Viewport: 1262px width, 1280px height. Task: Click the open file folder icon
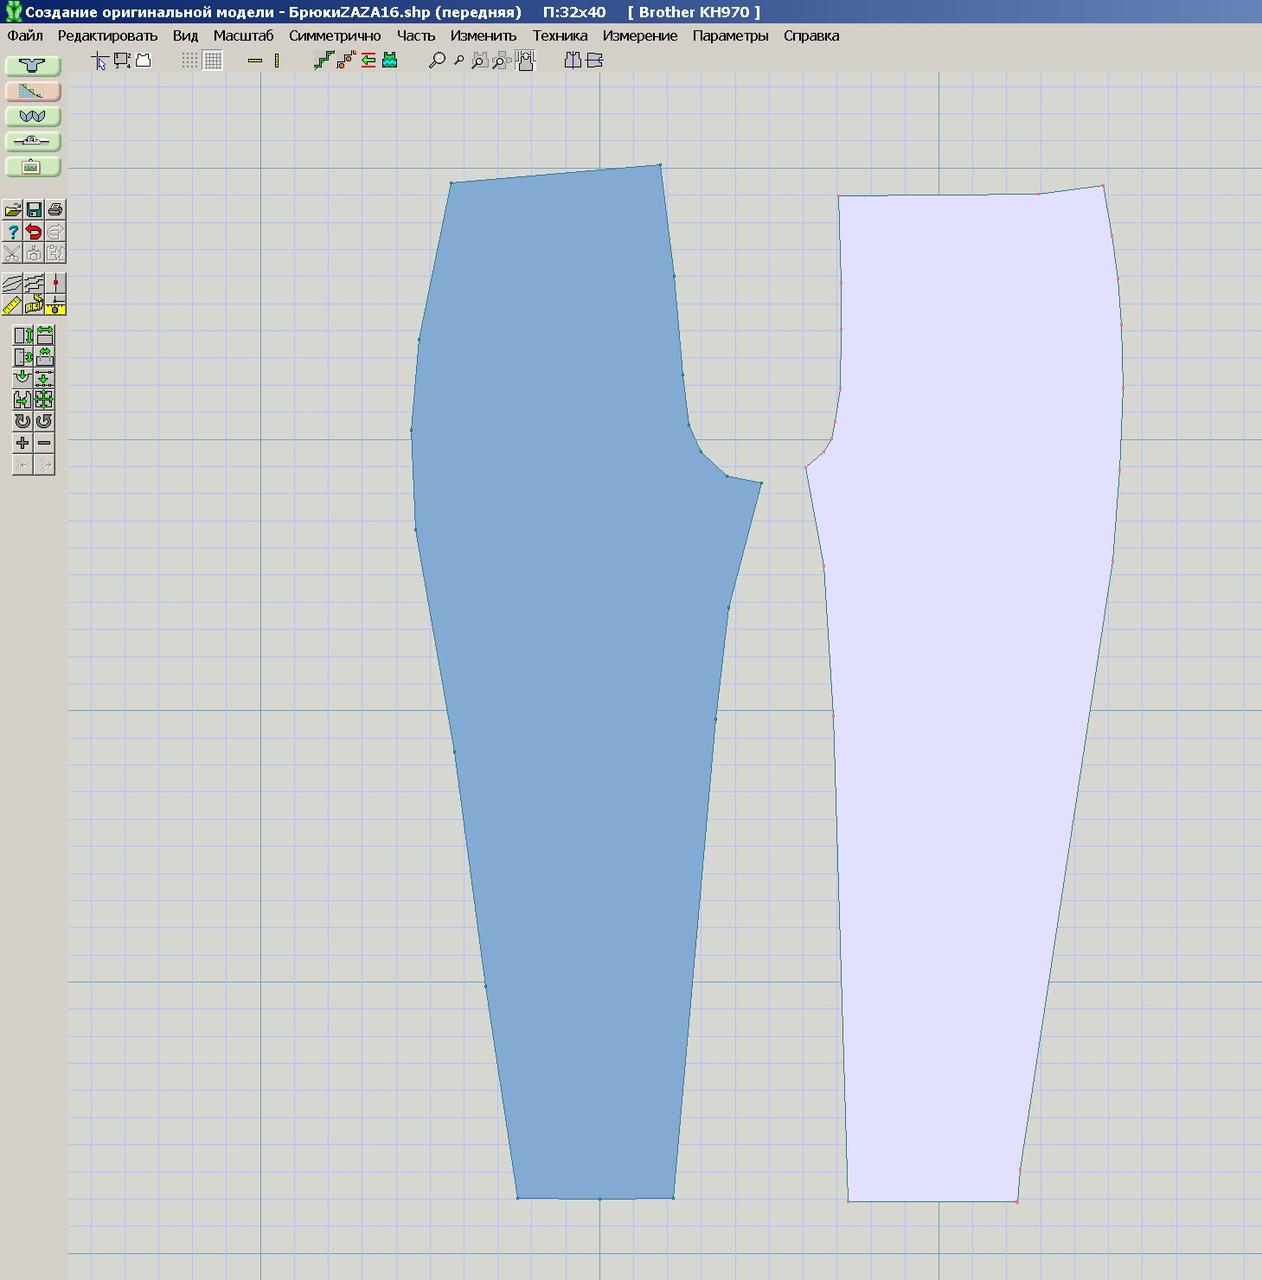click(13, 210)
